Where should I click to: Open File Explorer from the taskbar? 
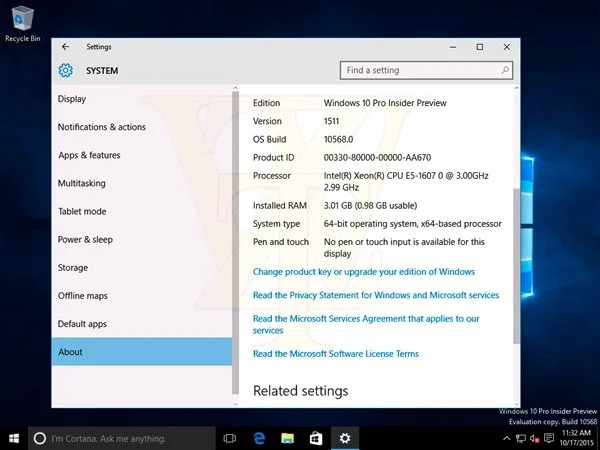pos(287,439)
